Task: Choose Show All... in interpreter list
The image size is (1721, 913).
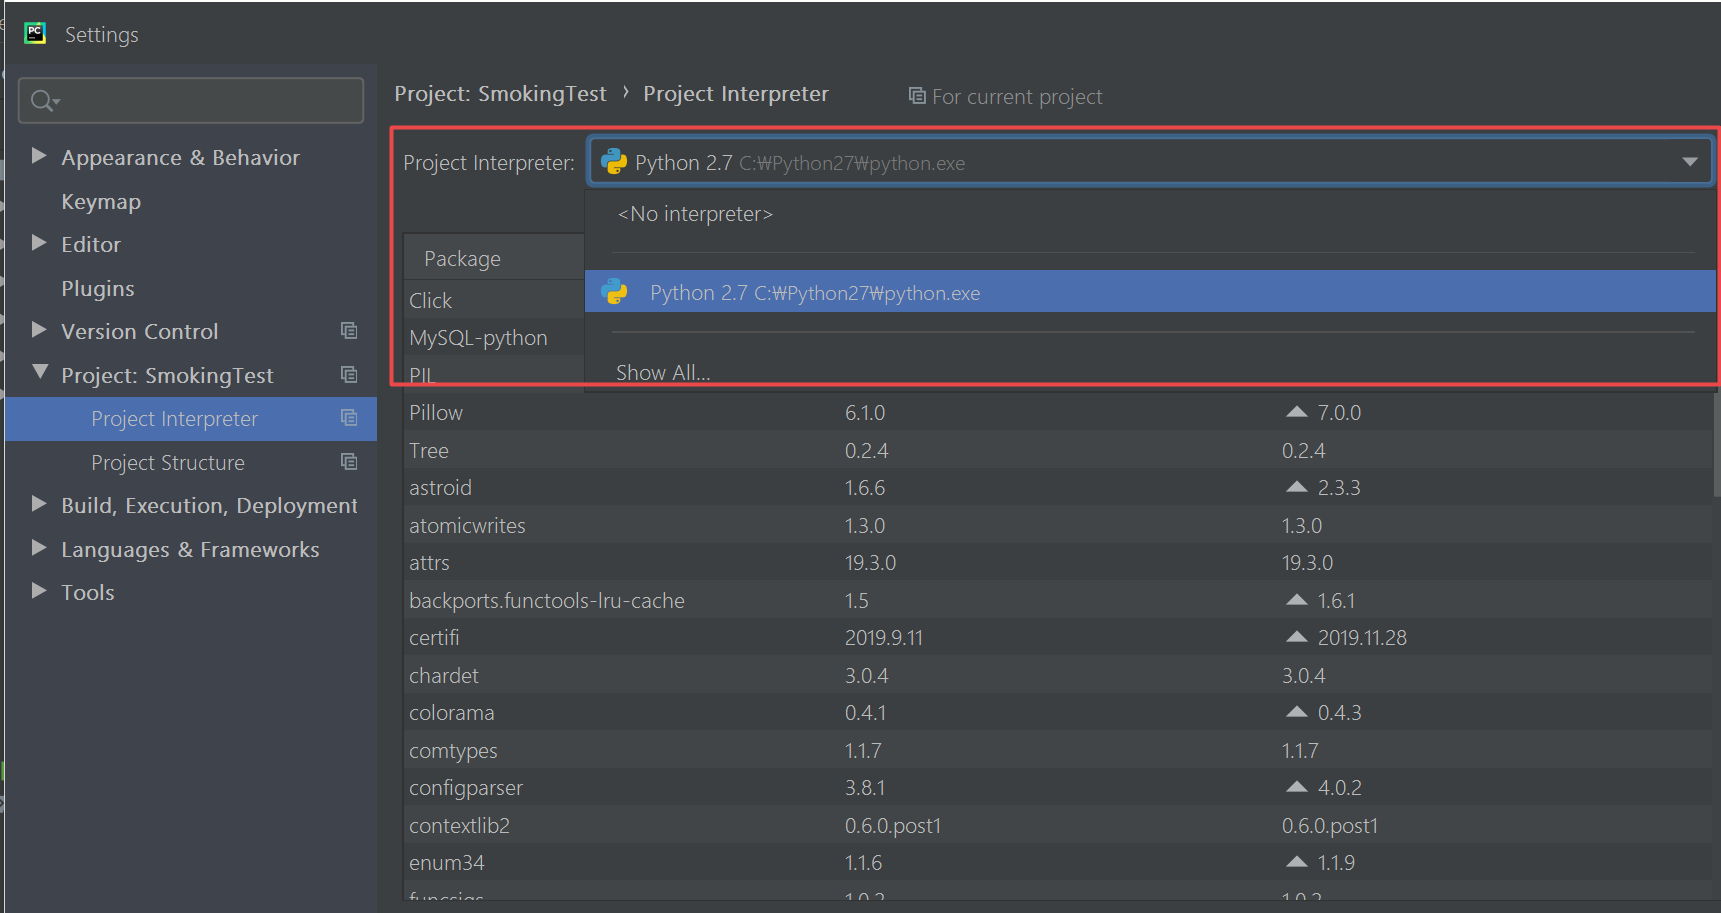Action: pyautogui.click(x=663, y=372)
